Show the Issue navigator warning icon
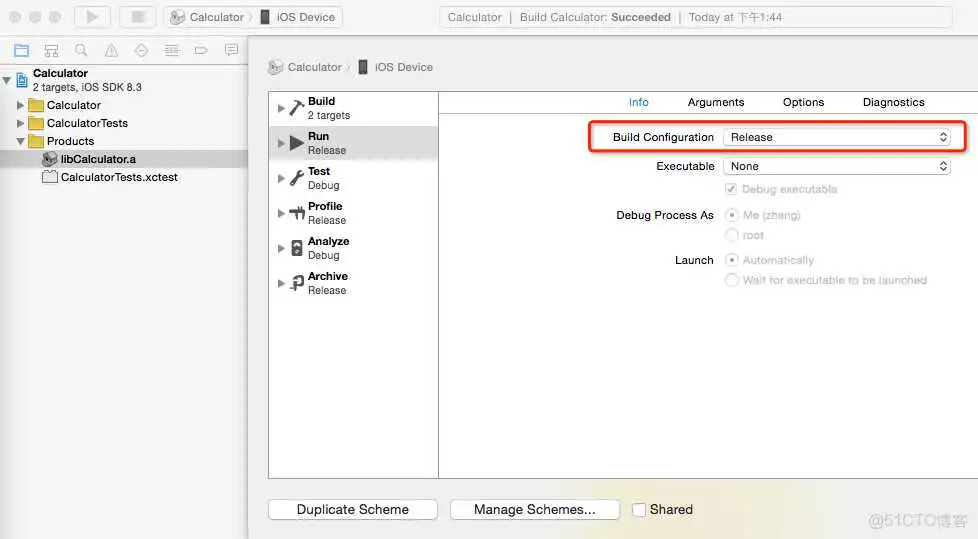The width and height of the screenshot is (978, 539). (x=111, y=50)
